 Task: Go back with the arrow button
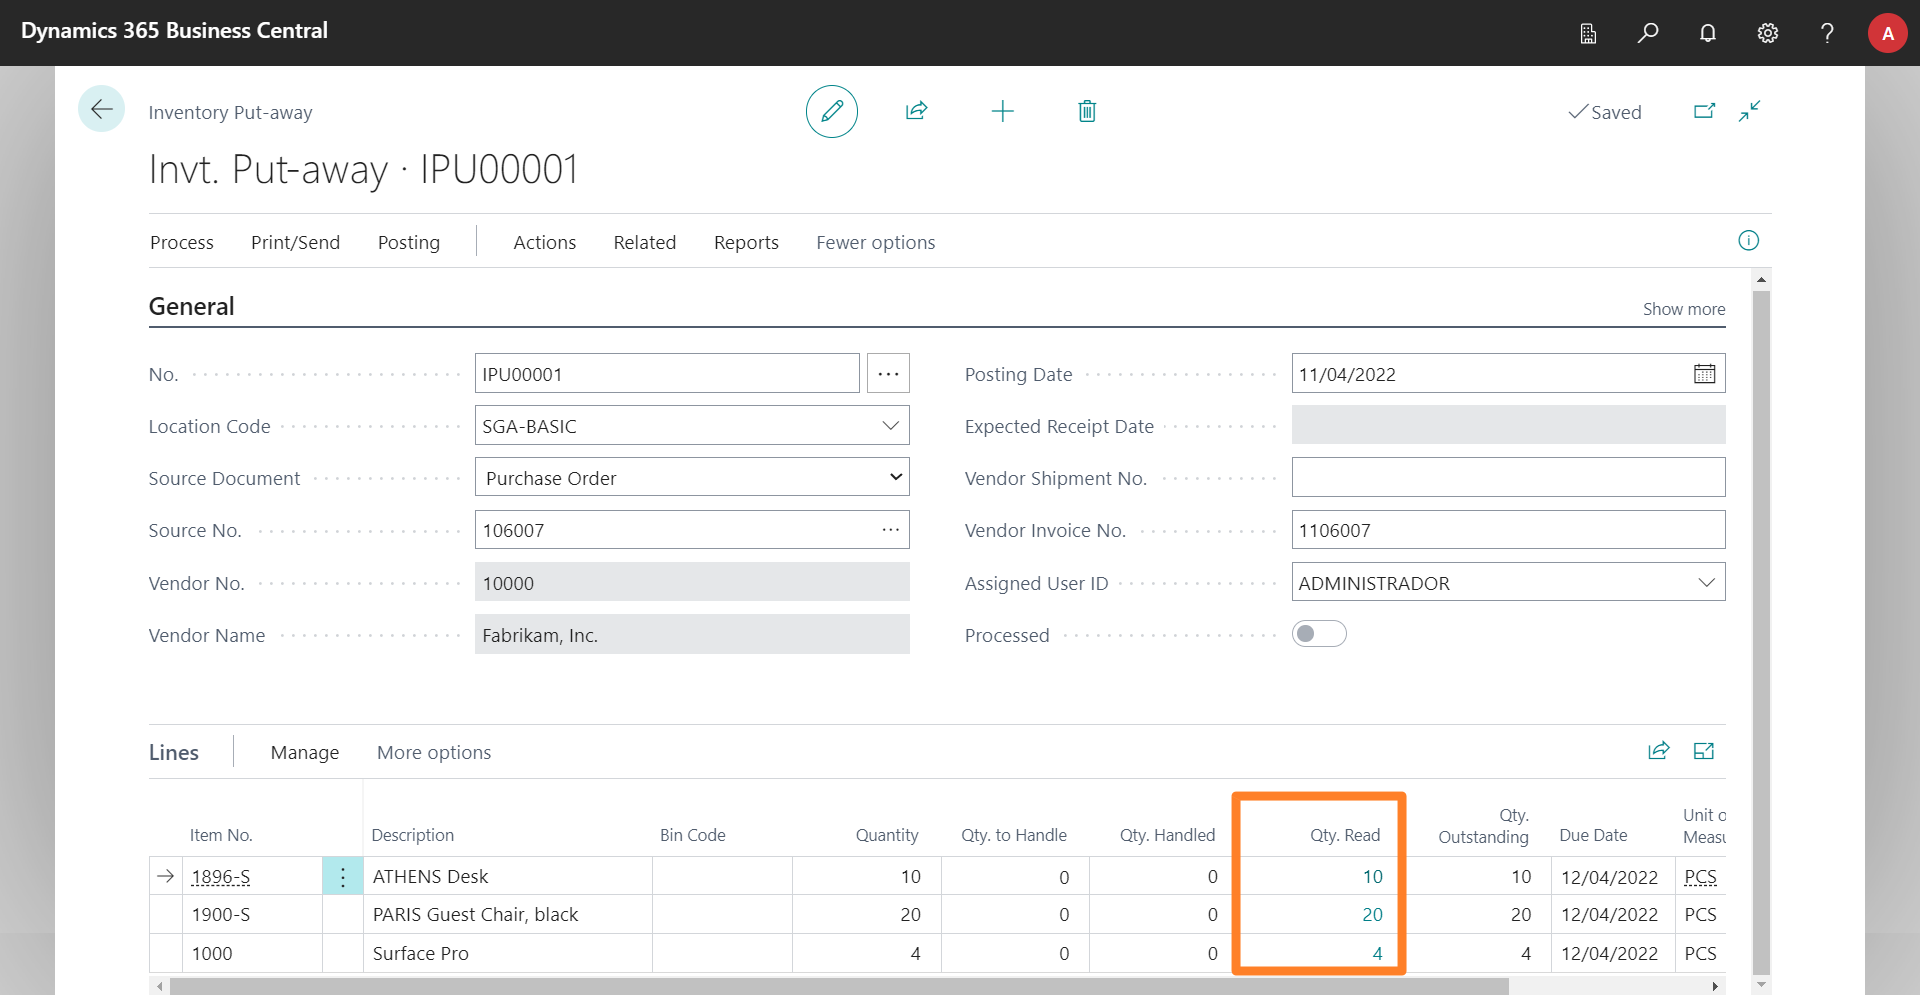[x=101, y=109]
